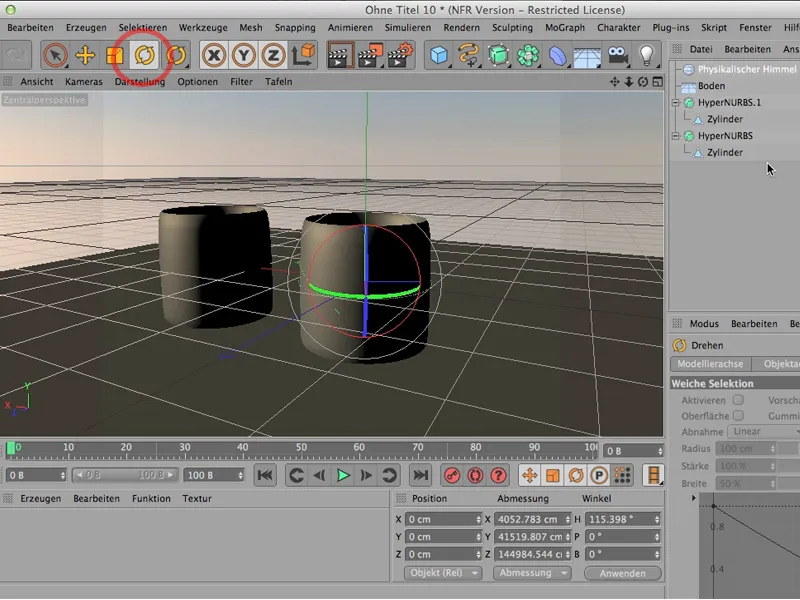Click record active objects key button
This screenshot has height=600, width=800.
[452, 476]
